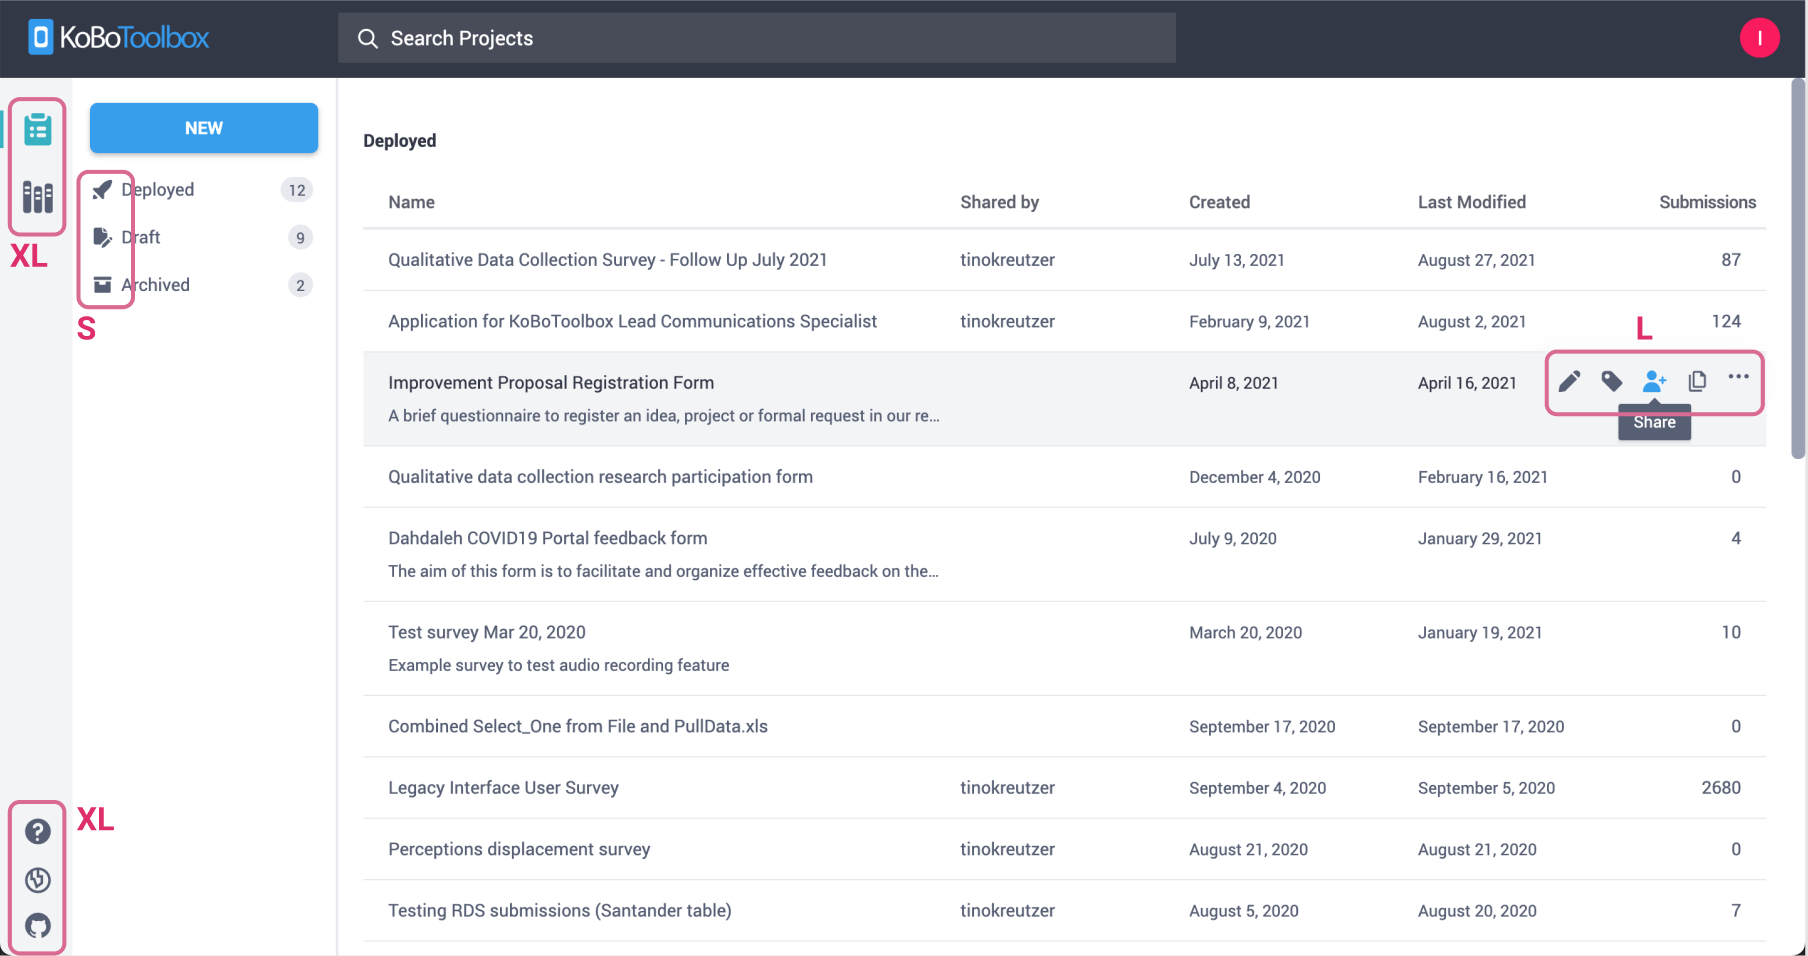Open the tags icon for the project
This screenshot has width=1808, height=956.
[1611, 381]
